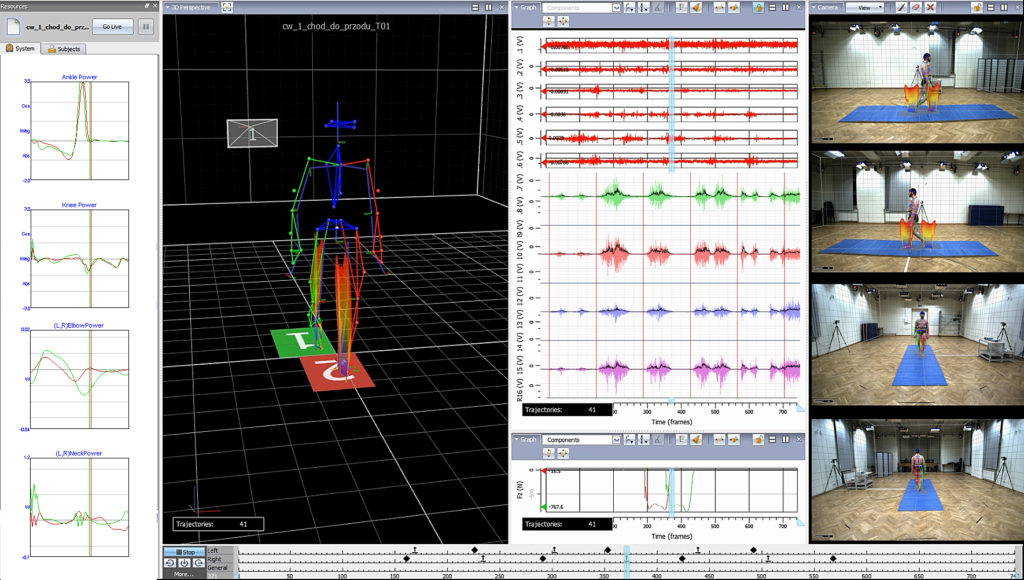The height and width of the screenshot is (580, 1024).
Task: Select the (L,R)ElbowPower graph
Action: pyautogui.click(x=79, y=377)
